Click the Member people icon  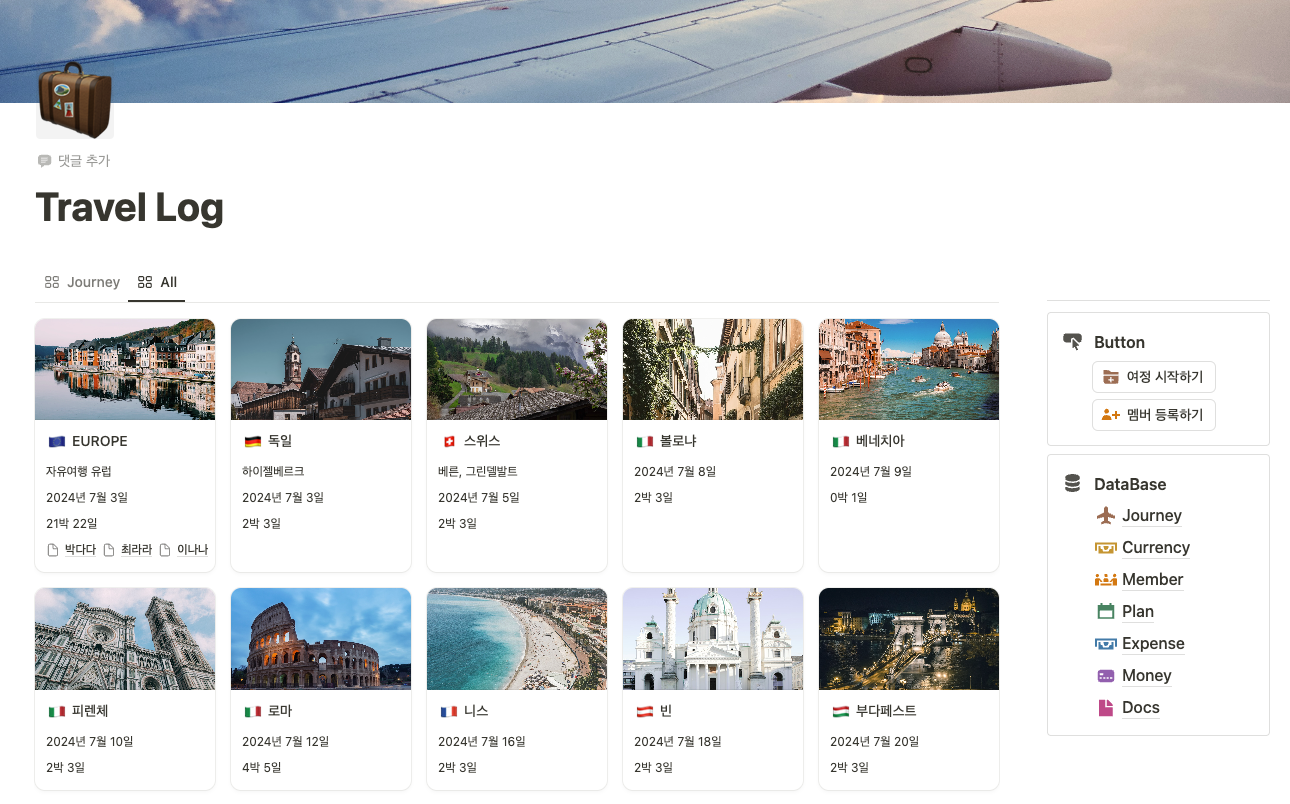[1105, 580]
